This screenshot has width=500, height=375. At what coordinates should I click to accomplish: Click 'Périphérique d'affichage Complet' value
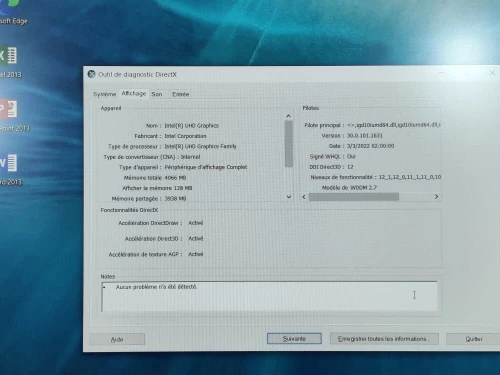click(206, 167)
